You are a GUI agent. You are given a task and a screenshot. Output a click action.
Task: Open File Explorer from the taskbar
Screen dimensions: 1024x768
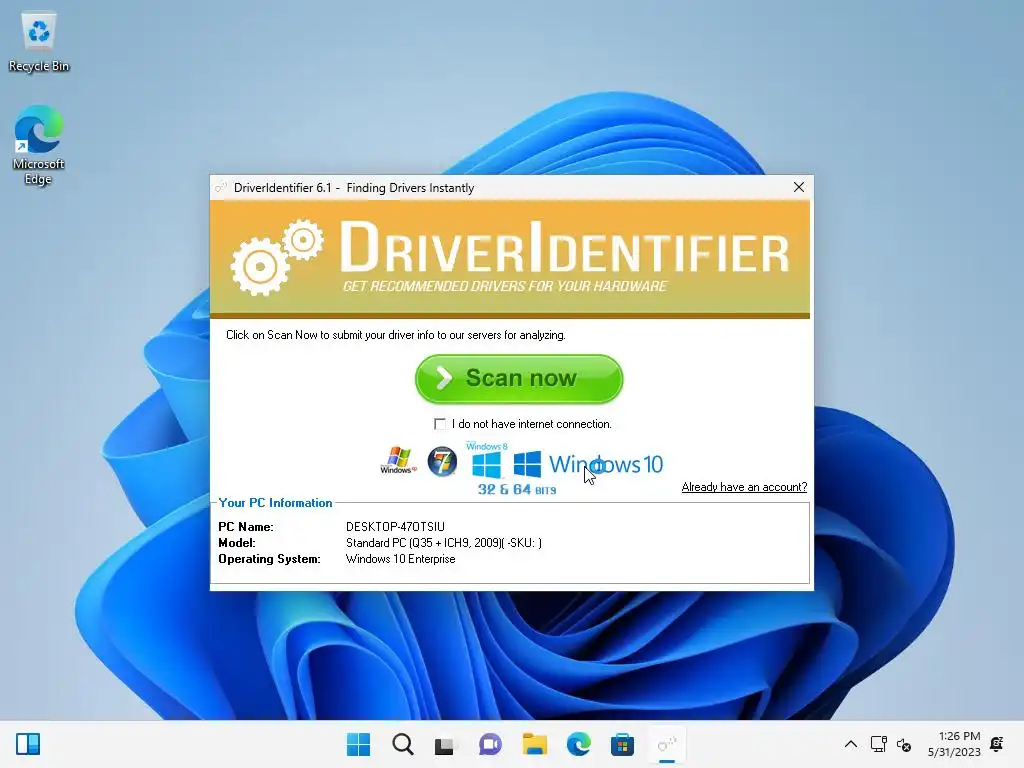[534, 744]
